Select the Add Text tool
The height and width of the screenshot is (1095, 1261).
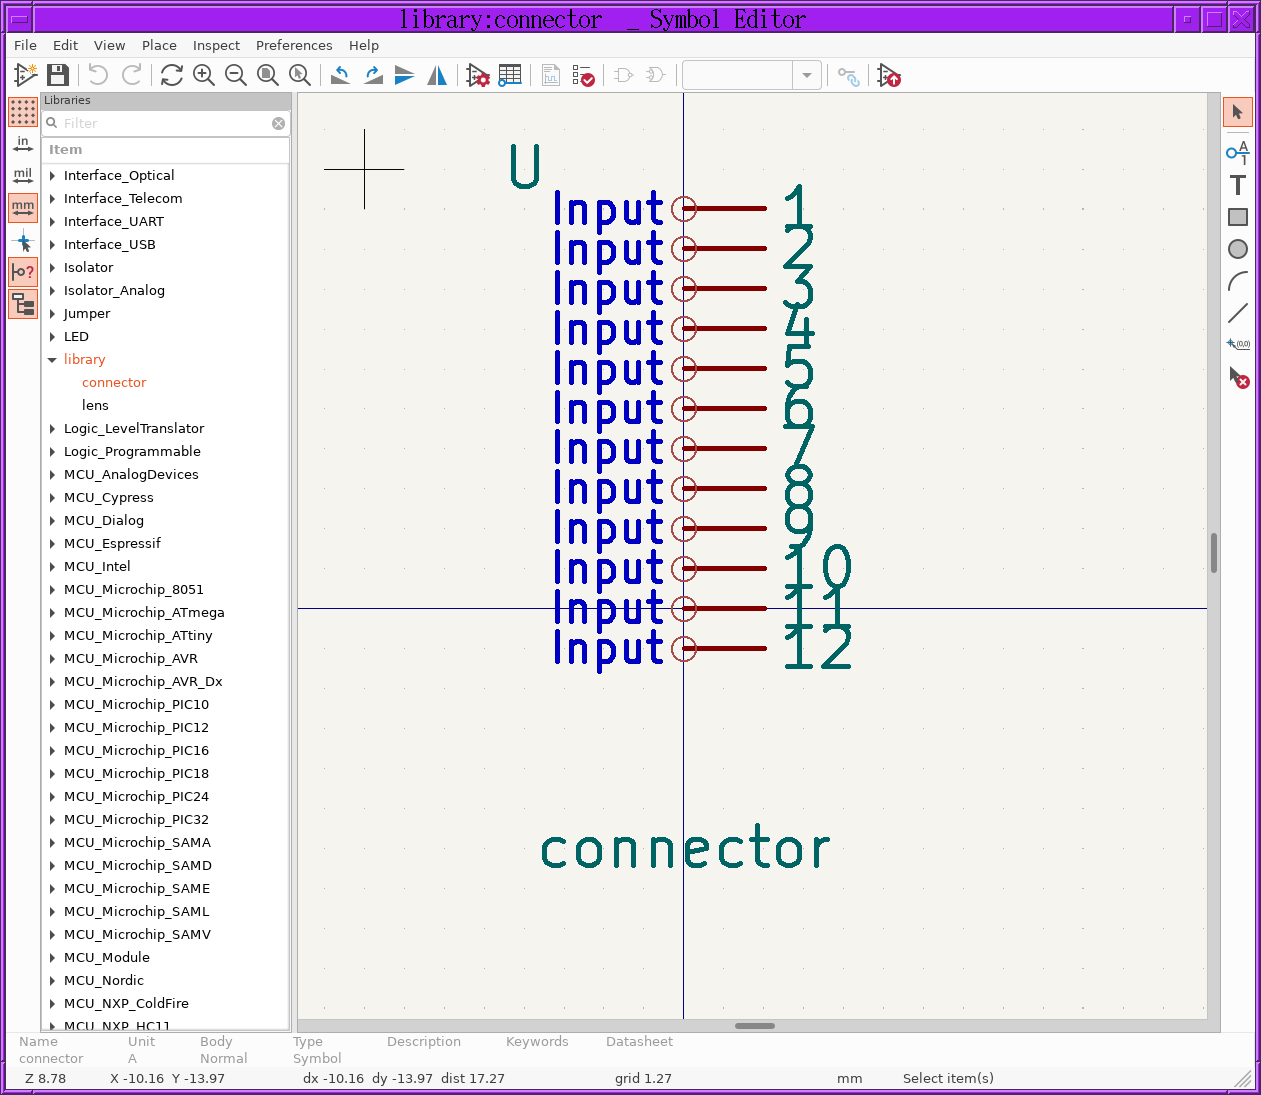[1238, 184]
